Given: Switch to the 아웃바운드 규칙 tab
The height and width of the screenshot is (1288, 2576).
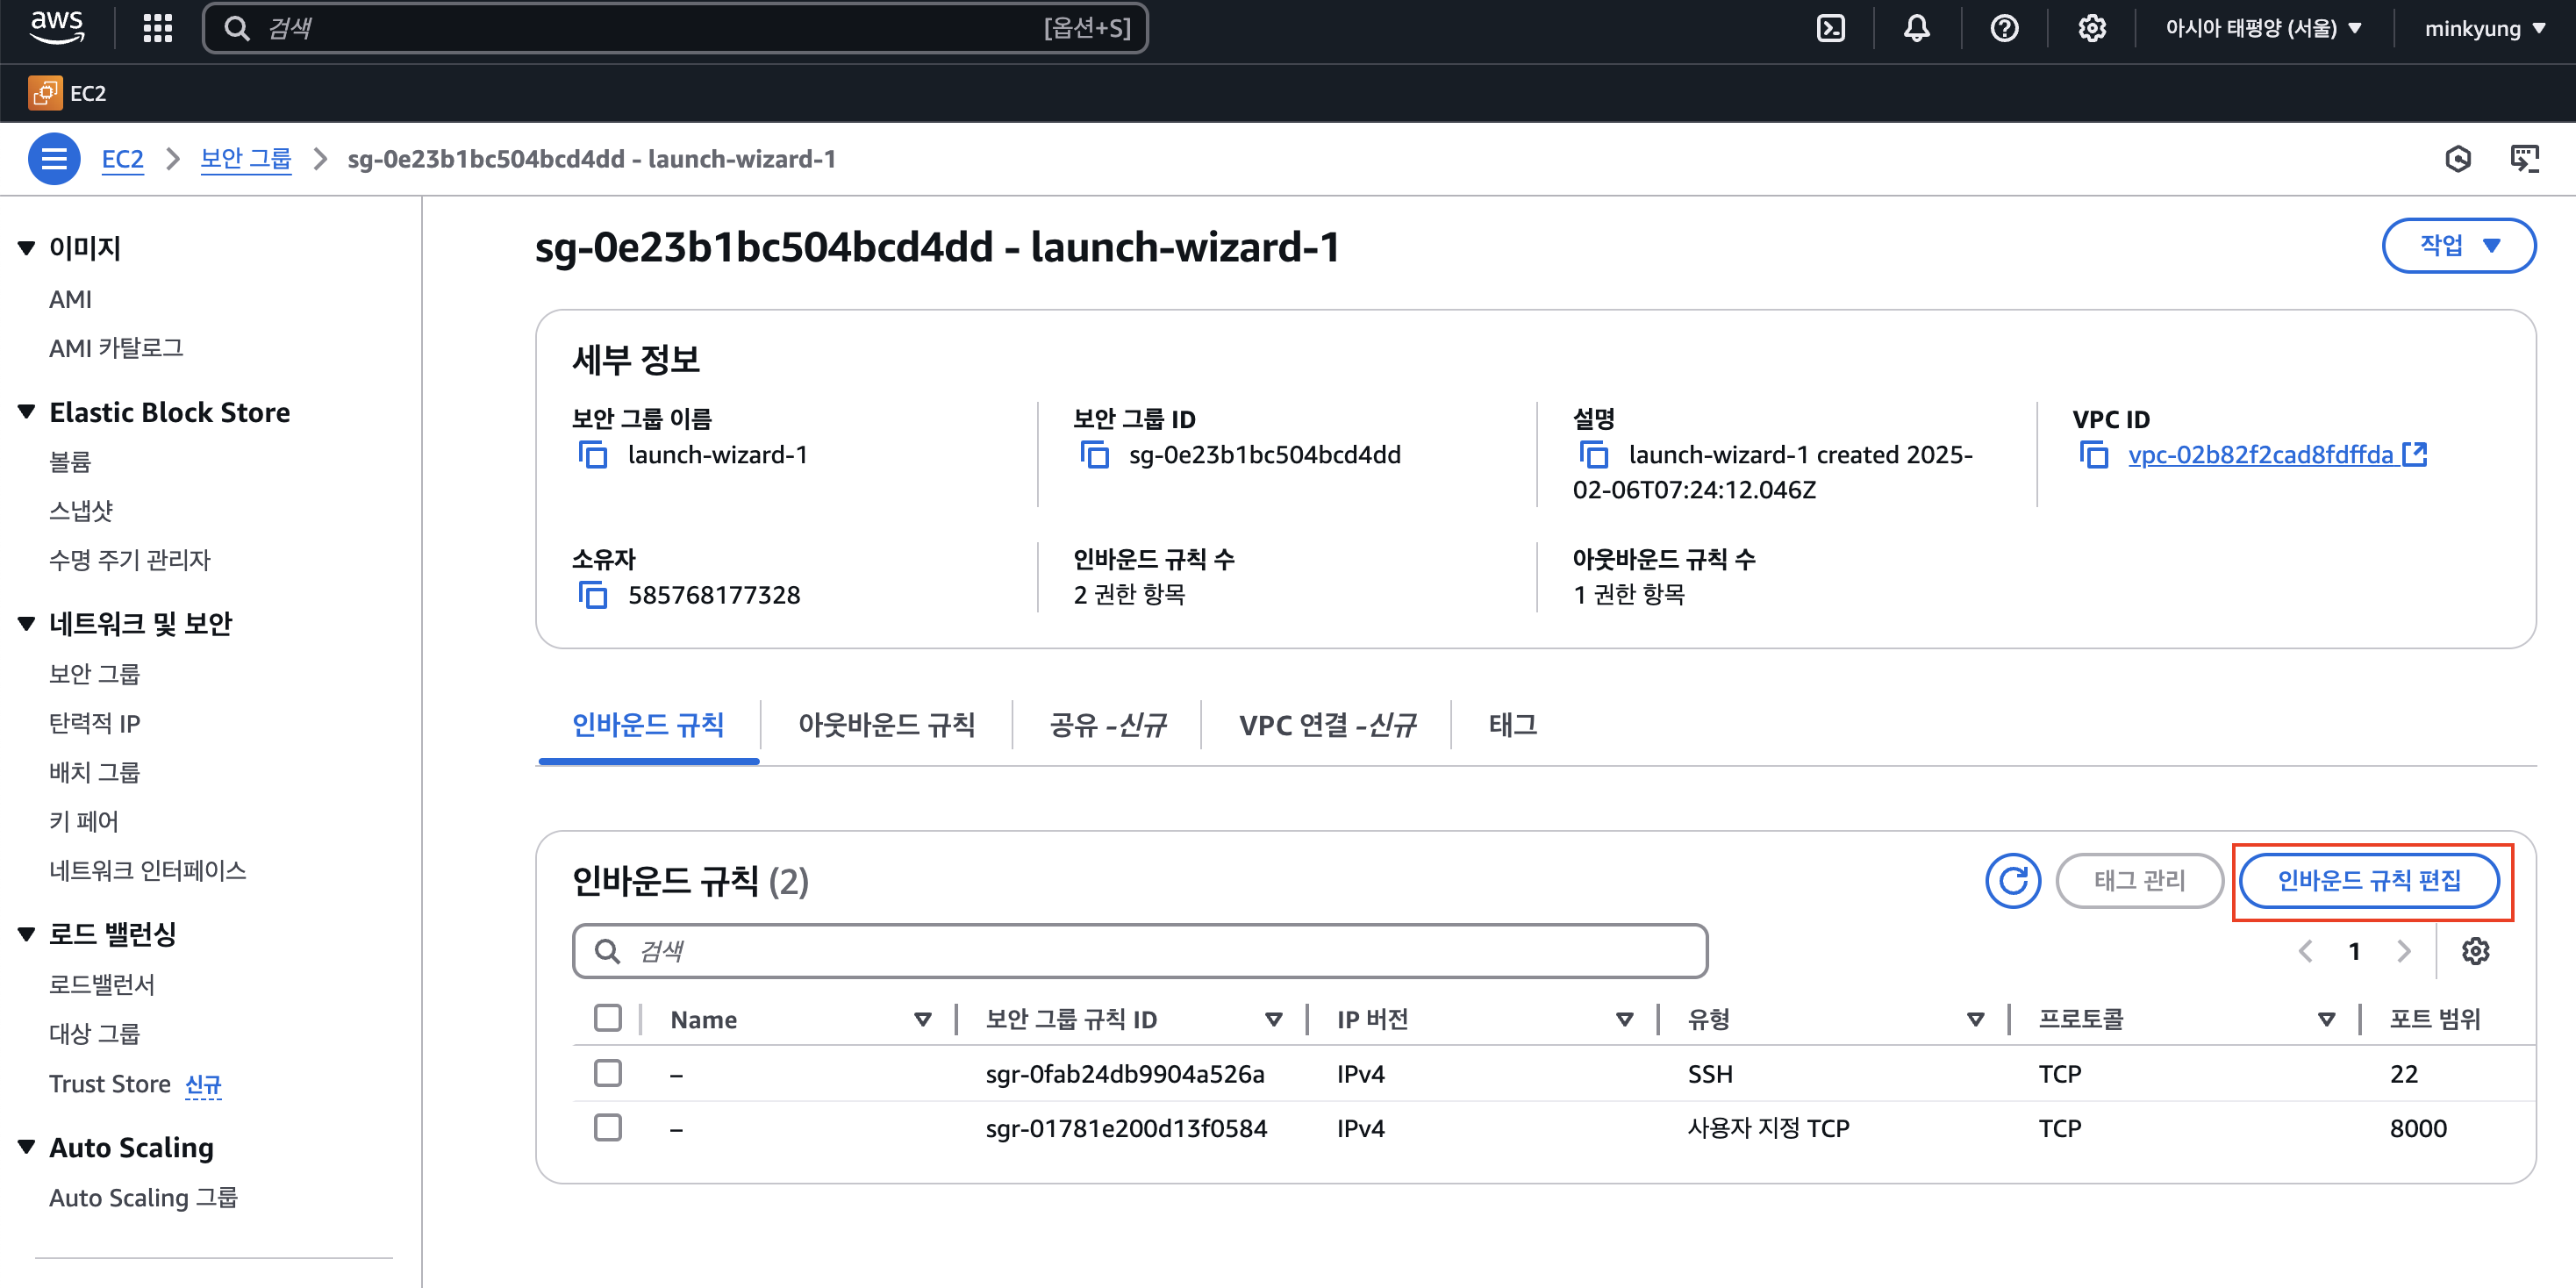Looking at the screenshot, I should click(x=886, y=724).
